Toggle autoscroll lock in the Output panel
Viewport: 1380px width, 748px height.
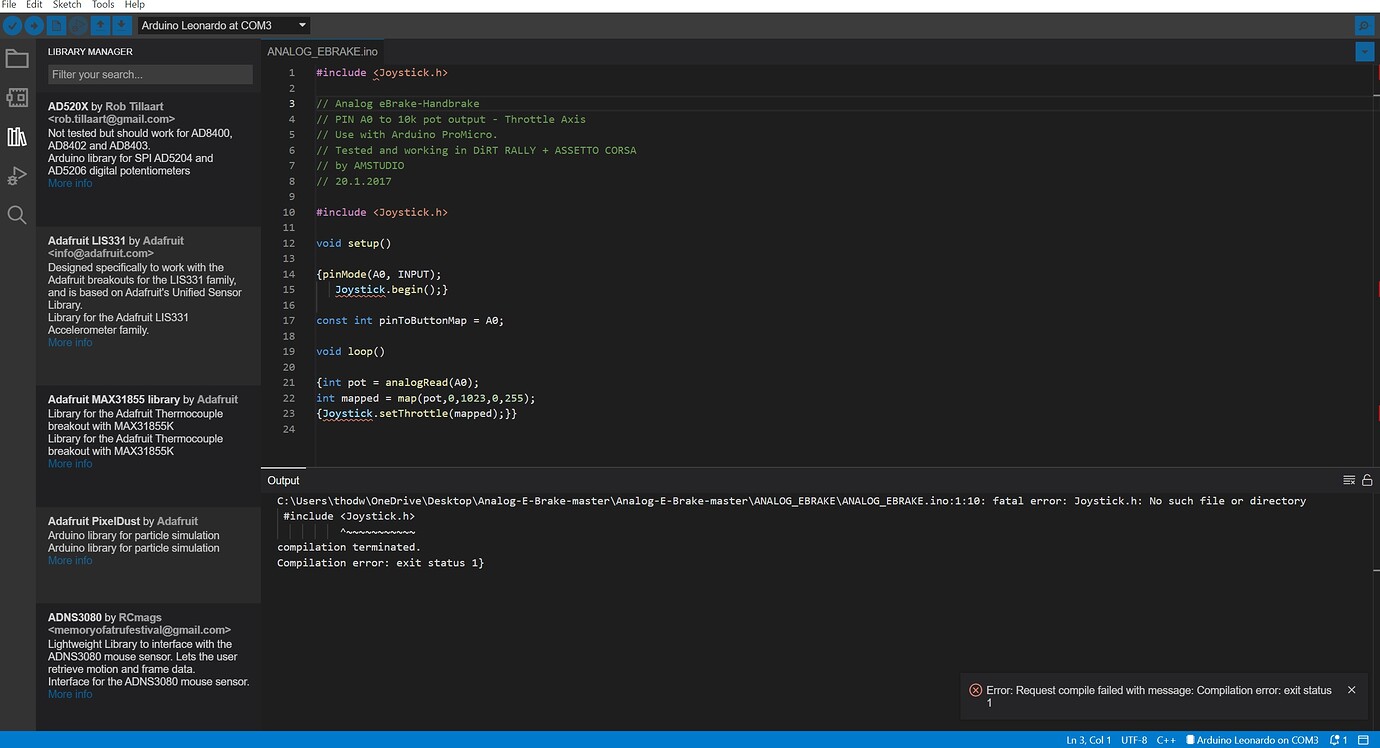click(x=1366, y=479)
